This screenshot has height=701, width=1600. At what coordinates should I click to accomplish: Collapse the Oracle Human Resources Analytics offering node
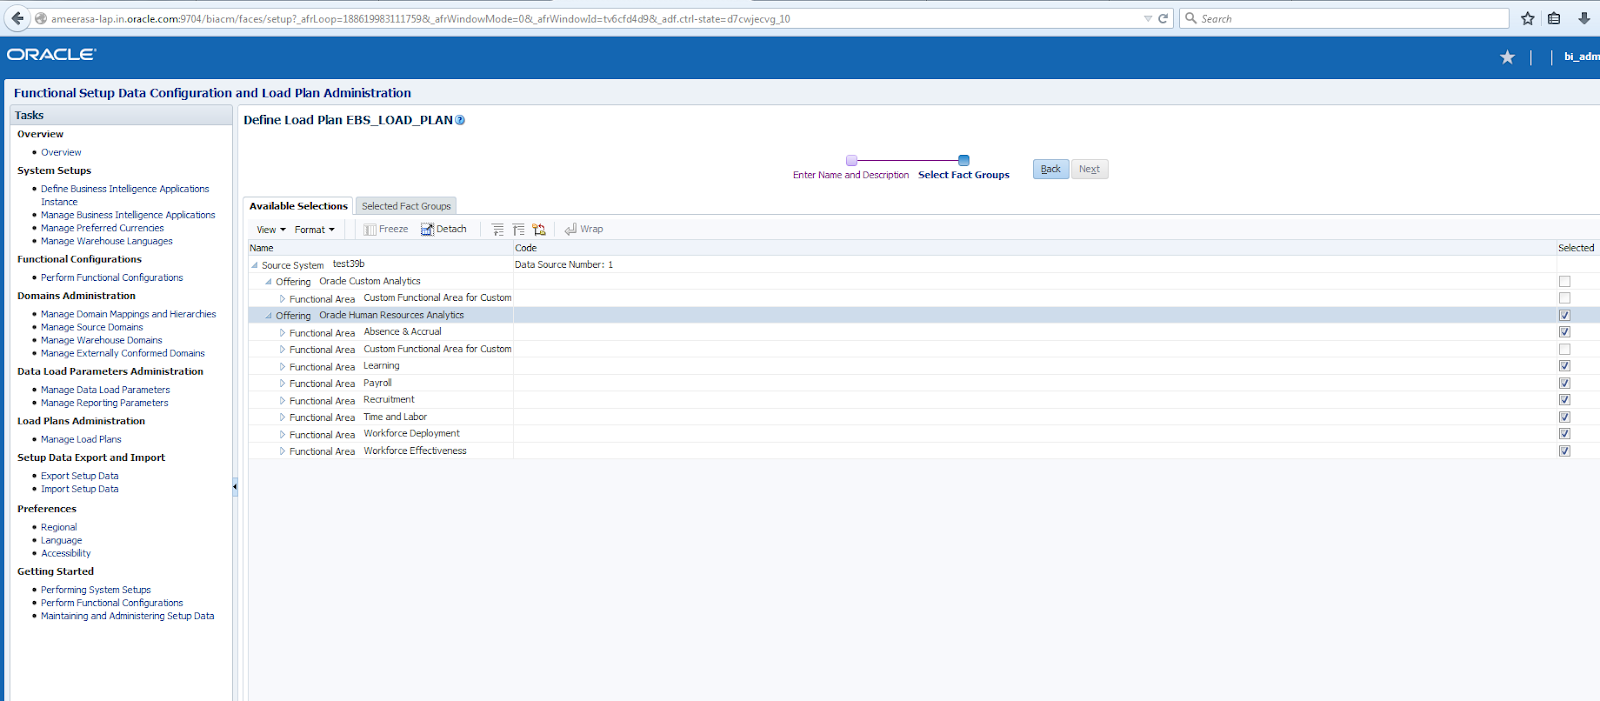pos(269,316)
